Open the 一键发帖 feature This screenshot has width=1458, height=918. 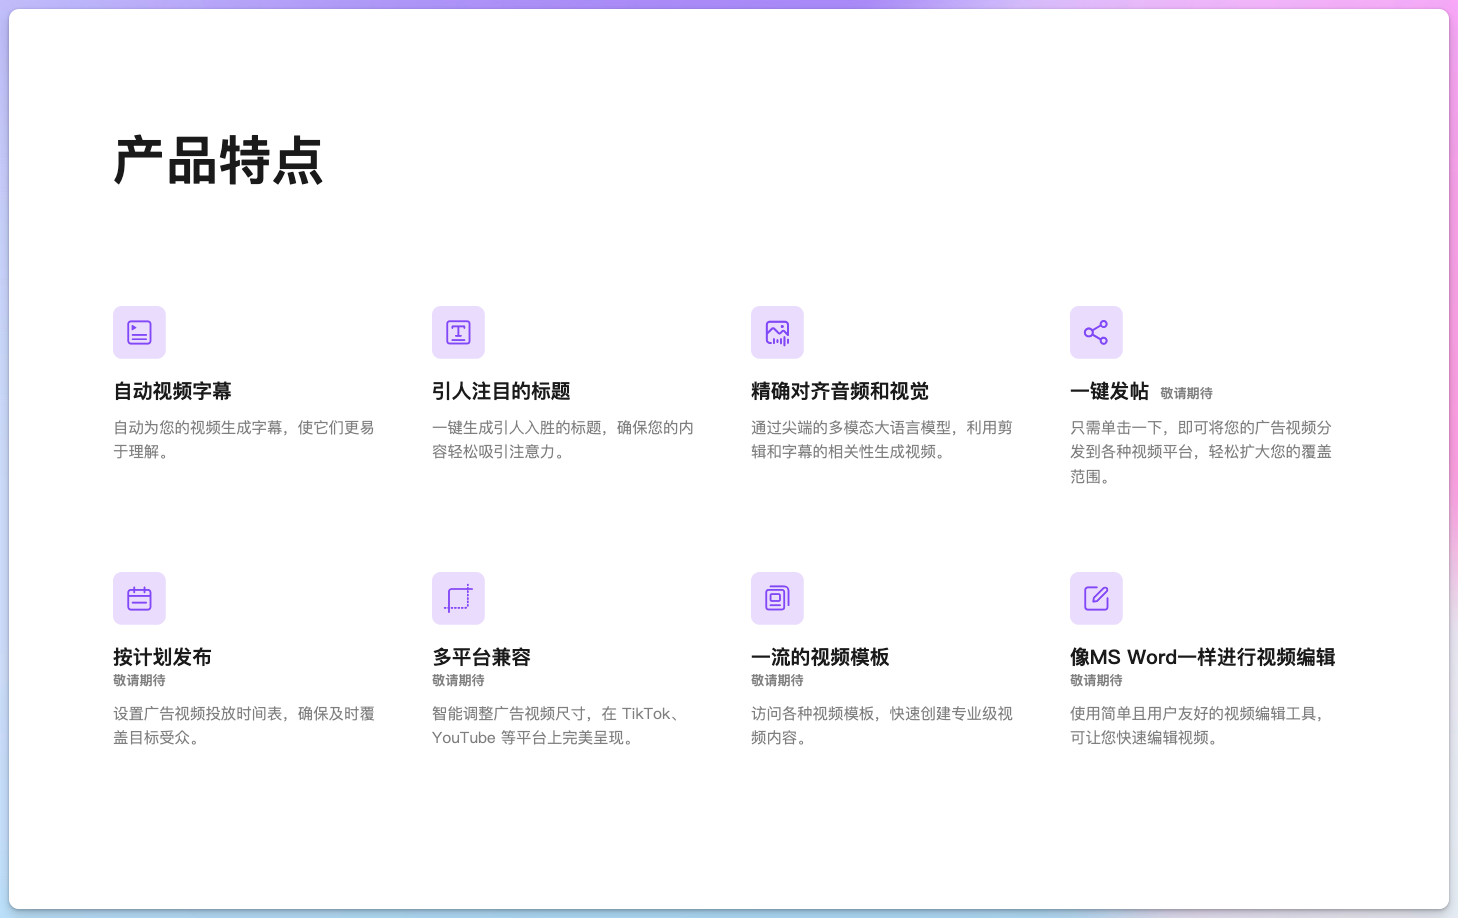coord(1108,391)
